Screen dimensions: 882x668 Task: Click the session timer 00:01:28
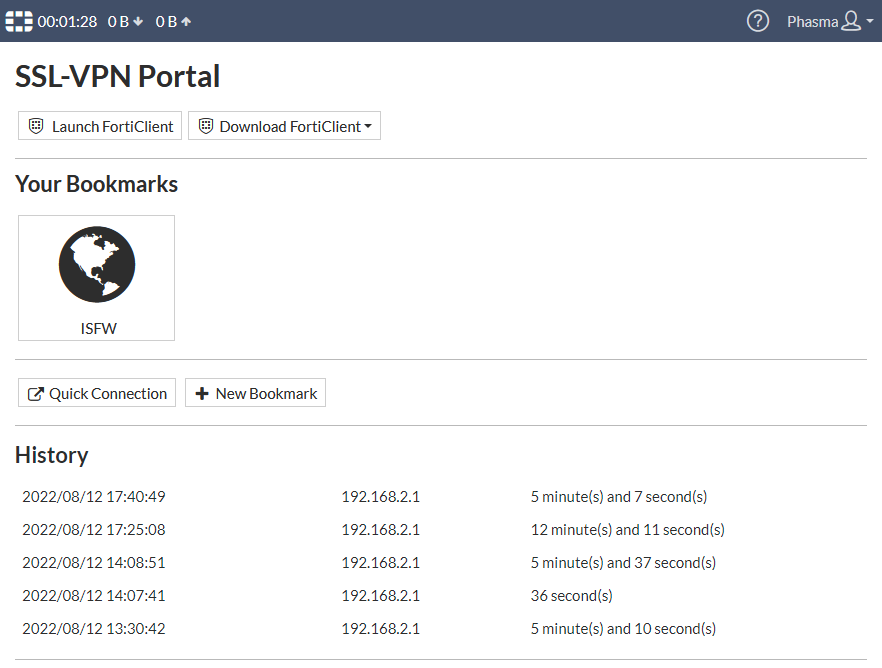click(67, 21)
